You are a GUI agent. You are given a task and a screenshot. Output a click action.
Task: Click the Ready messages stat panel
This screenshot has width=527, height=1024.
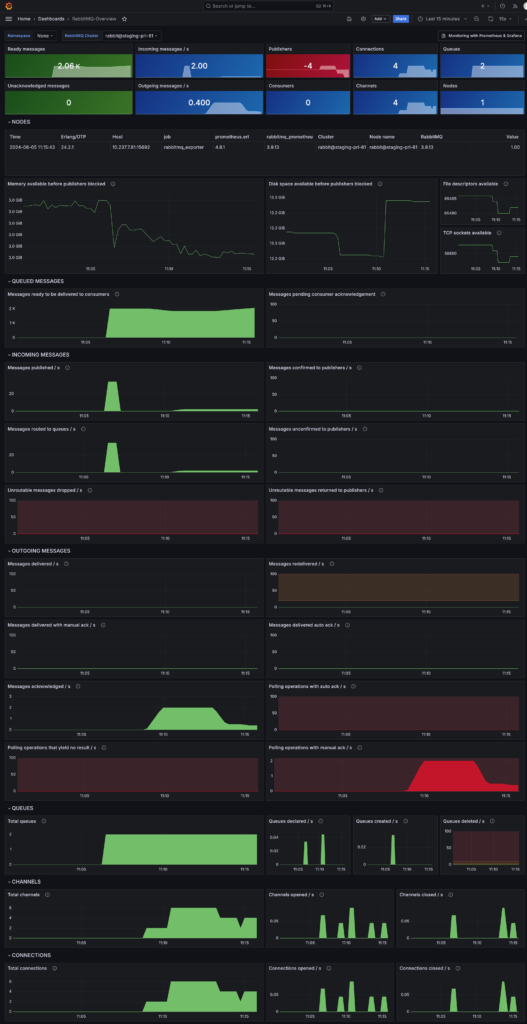[x=69, y=62]
